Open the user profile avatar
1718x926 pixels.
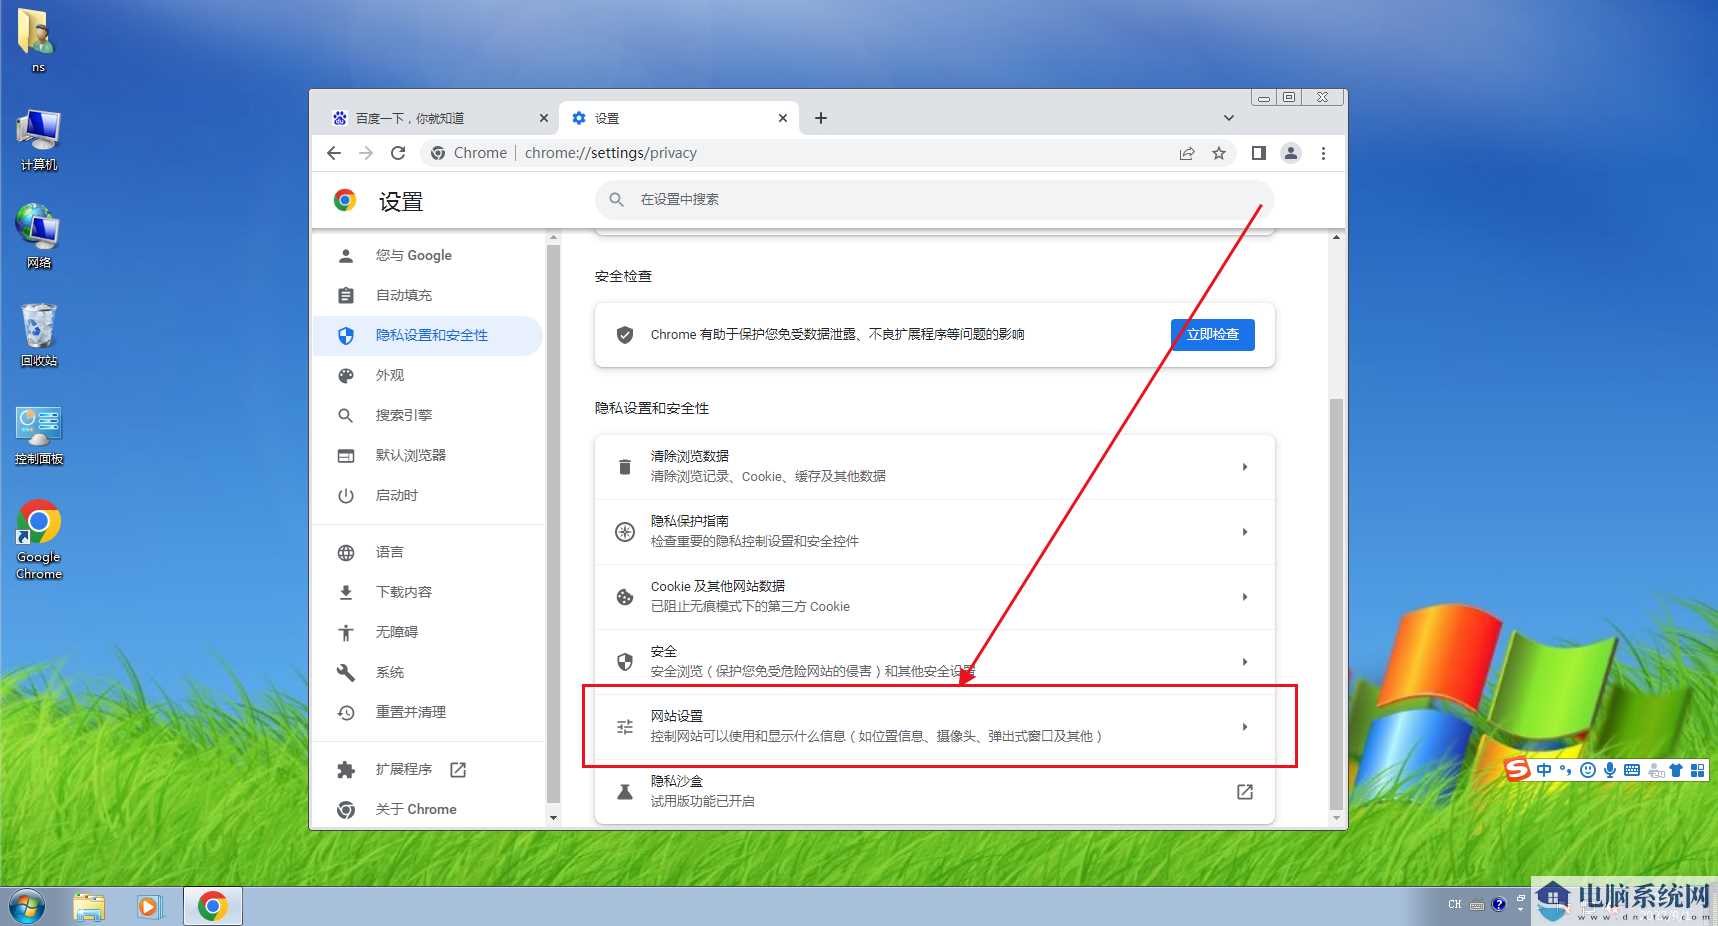[1291, 153]
